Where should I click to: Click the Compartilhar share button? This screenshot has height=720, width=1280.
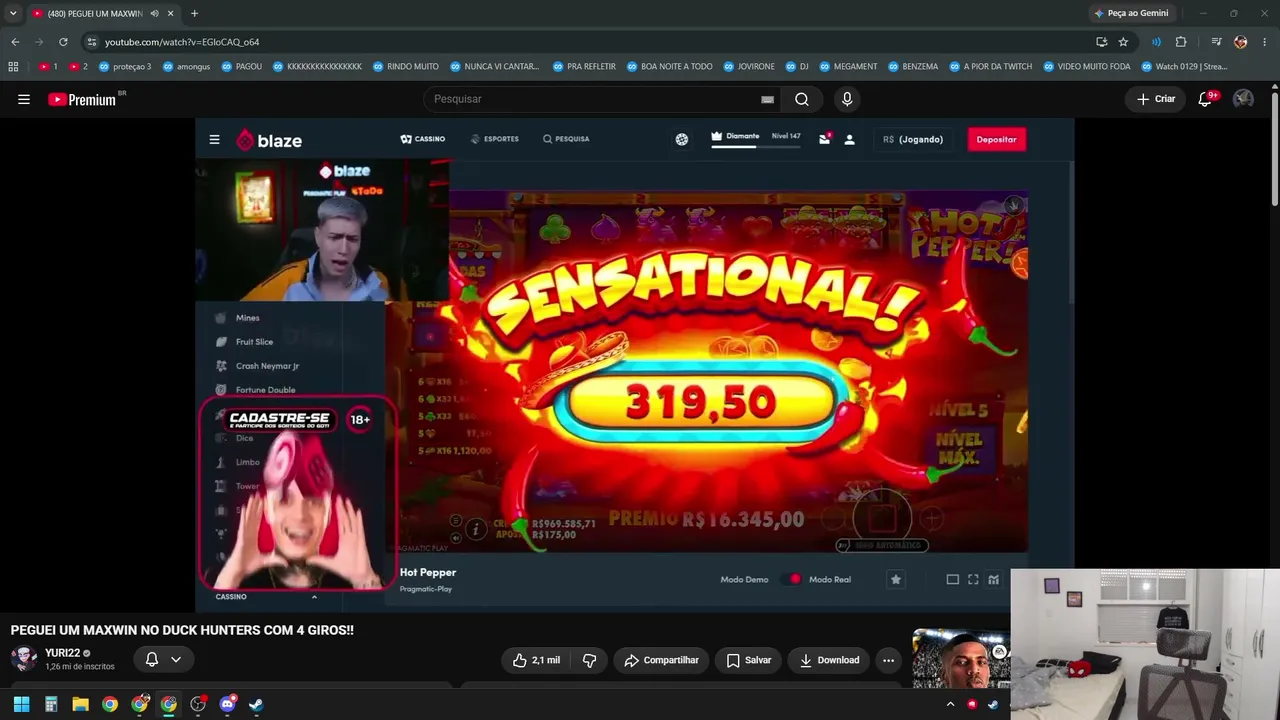(x=661, y=660)
